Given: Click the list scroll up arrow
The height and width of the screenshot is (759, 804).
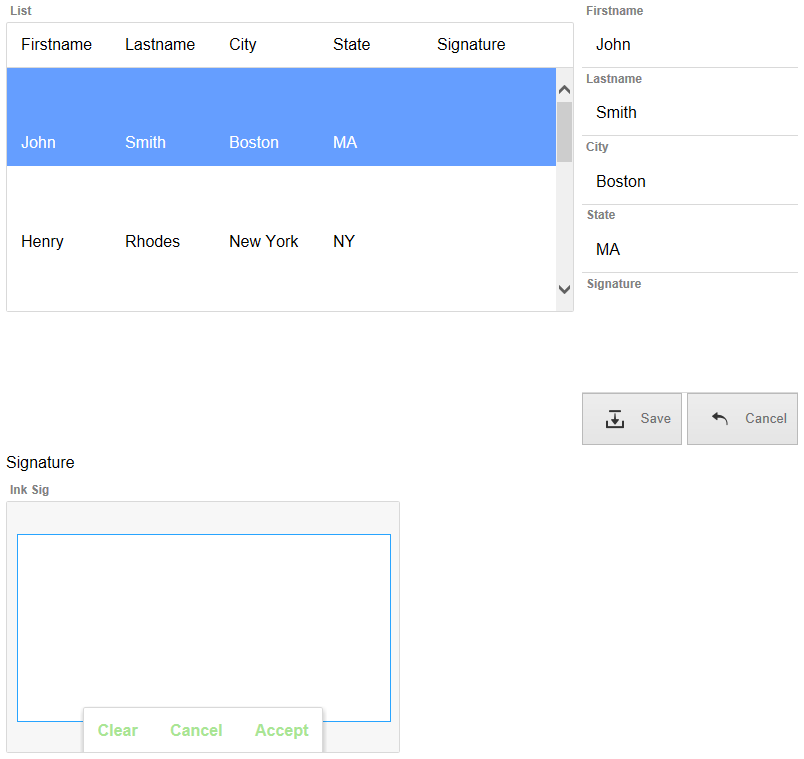Looking at the screenshot, I should point(565,90).
